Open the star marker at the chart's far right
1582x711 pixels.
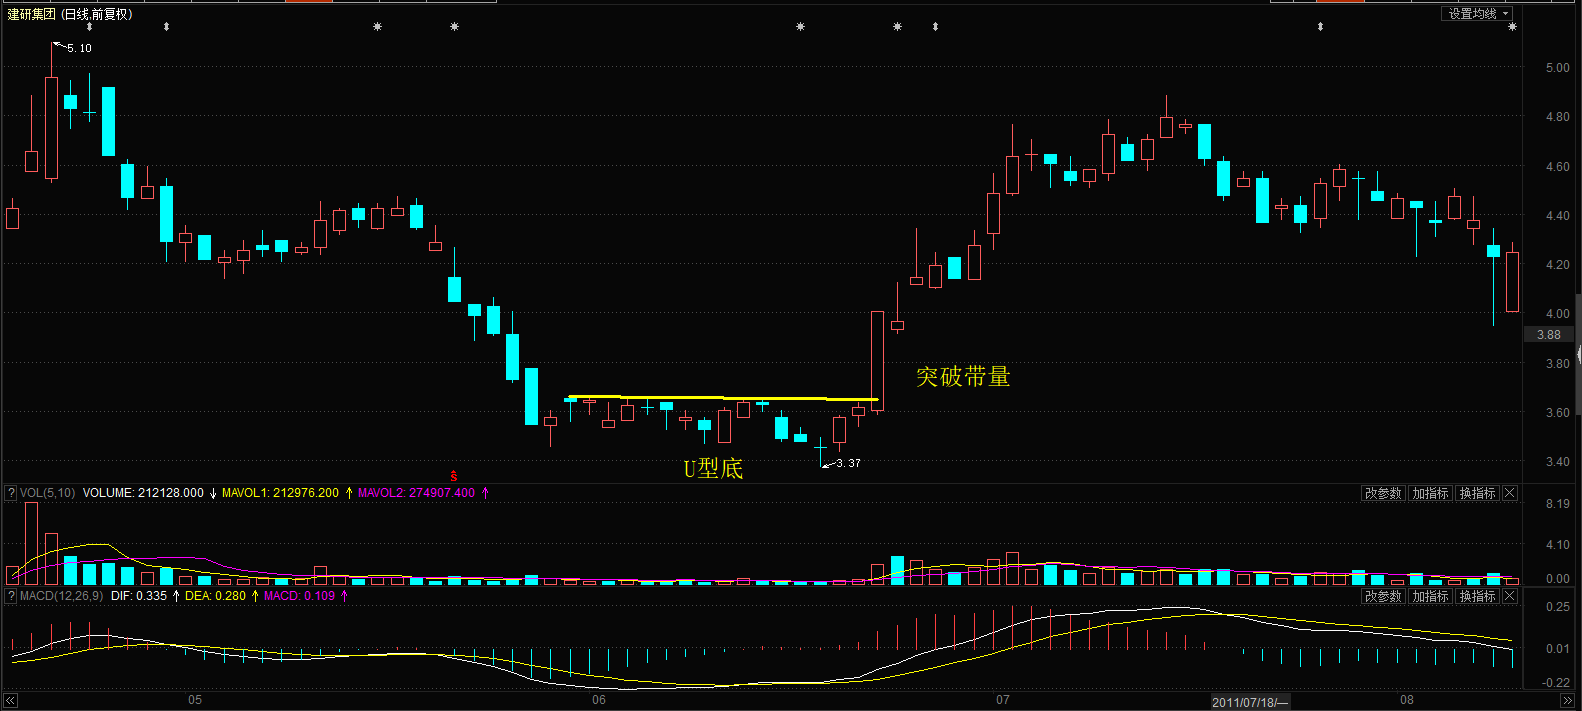coord(1512,27)
